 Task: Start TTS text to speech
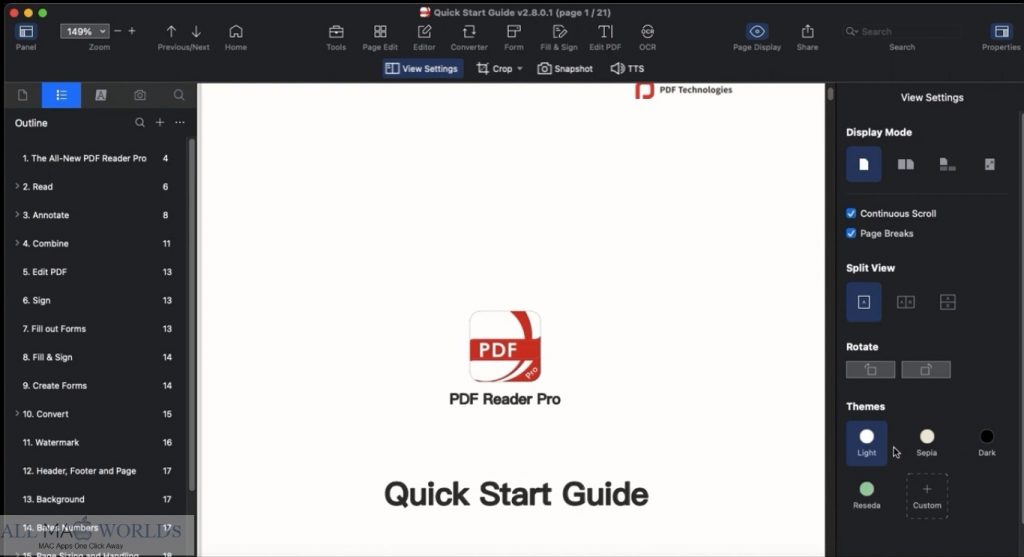[x=627, y=69]
